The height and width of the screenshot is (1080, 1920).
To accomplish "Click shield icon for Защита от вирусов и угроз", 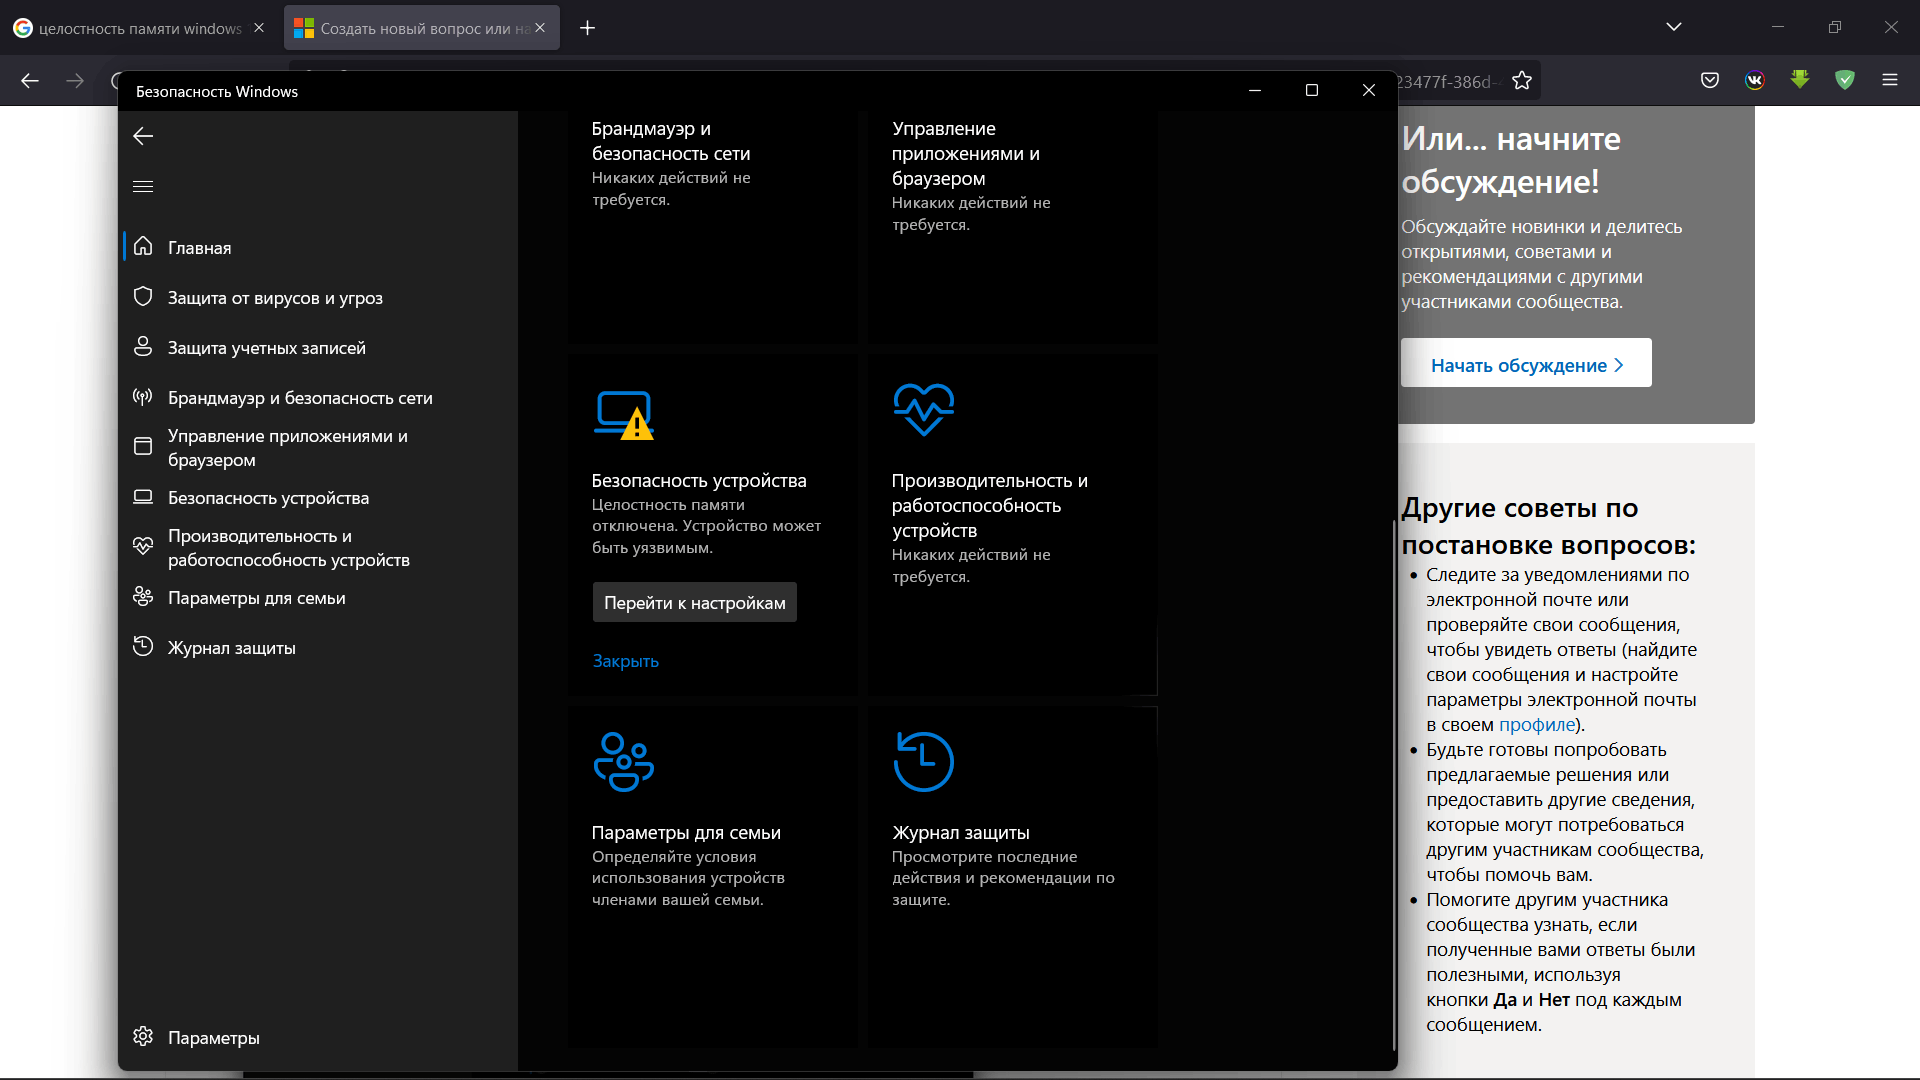I will click(x=143, y=296).
